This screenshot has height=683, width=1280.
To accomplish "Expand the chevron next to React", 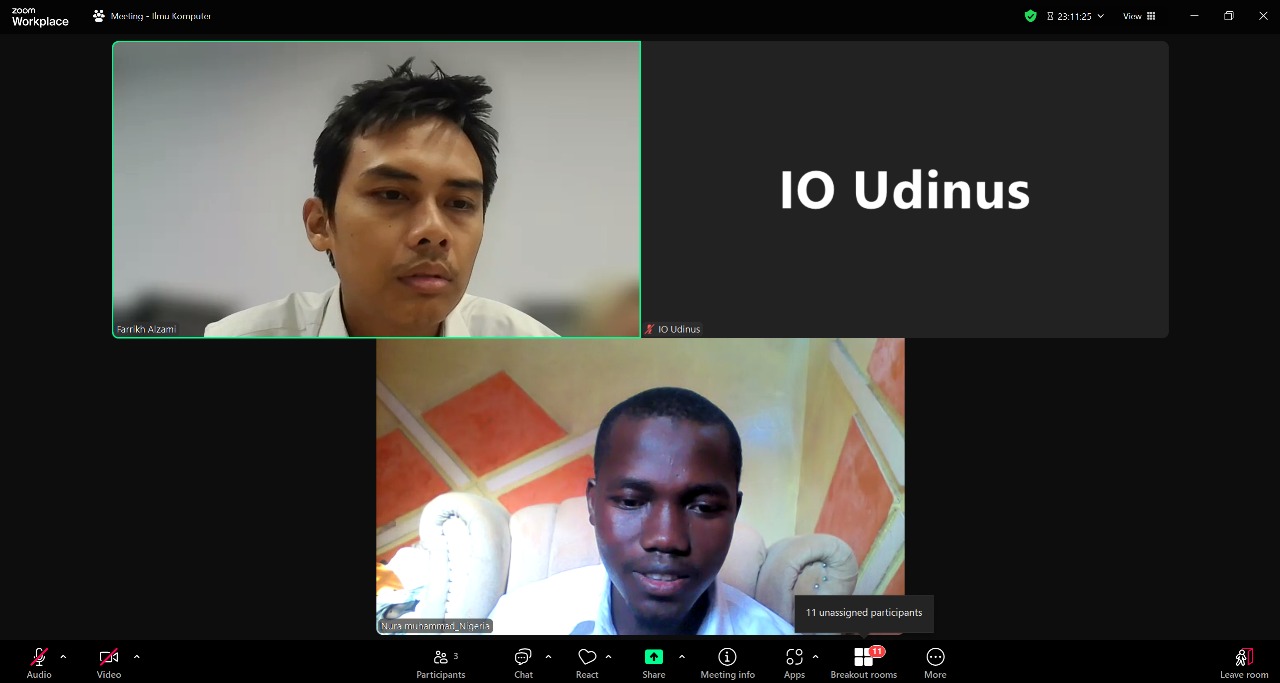I will click(609, 657).
